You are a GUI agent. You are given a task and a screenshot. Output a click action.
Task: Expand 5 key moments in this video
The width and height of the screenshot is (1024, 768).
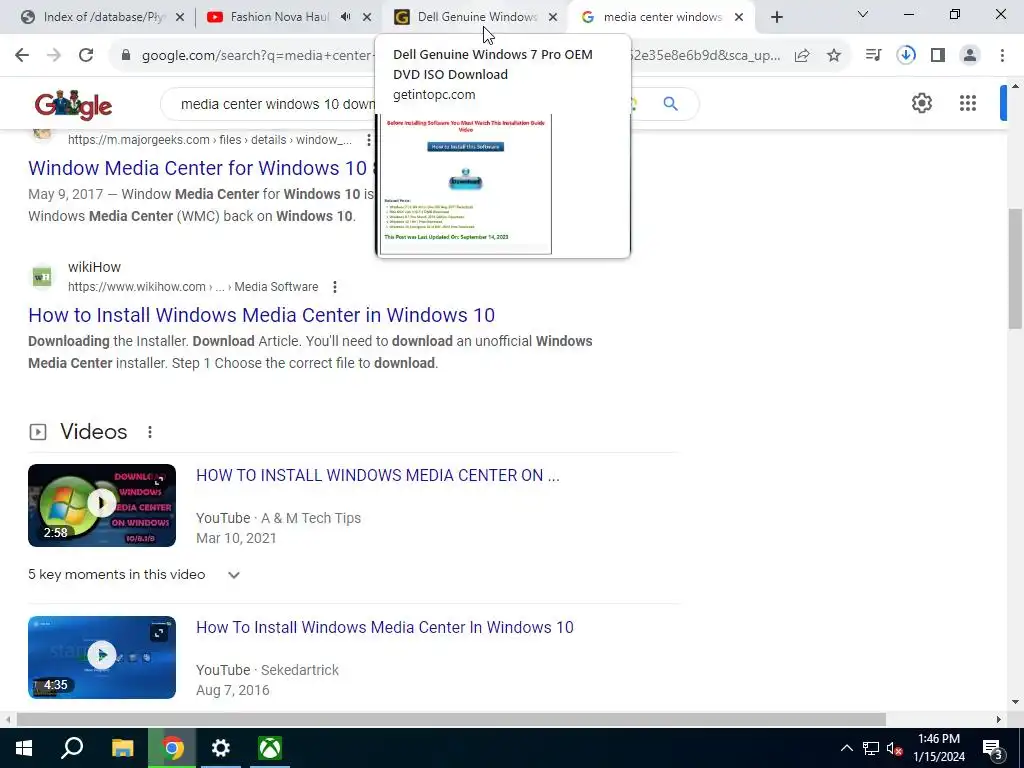click(x=234, y=575)
